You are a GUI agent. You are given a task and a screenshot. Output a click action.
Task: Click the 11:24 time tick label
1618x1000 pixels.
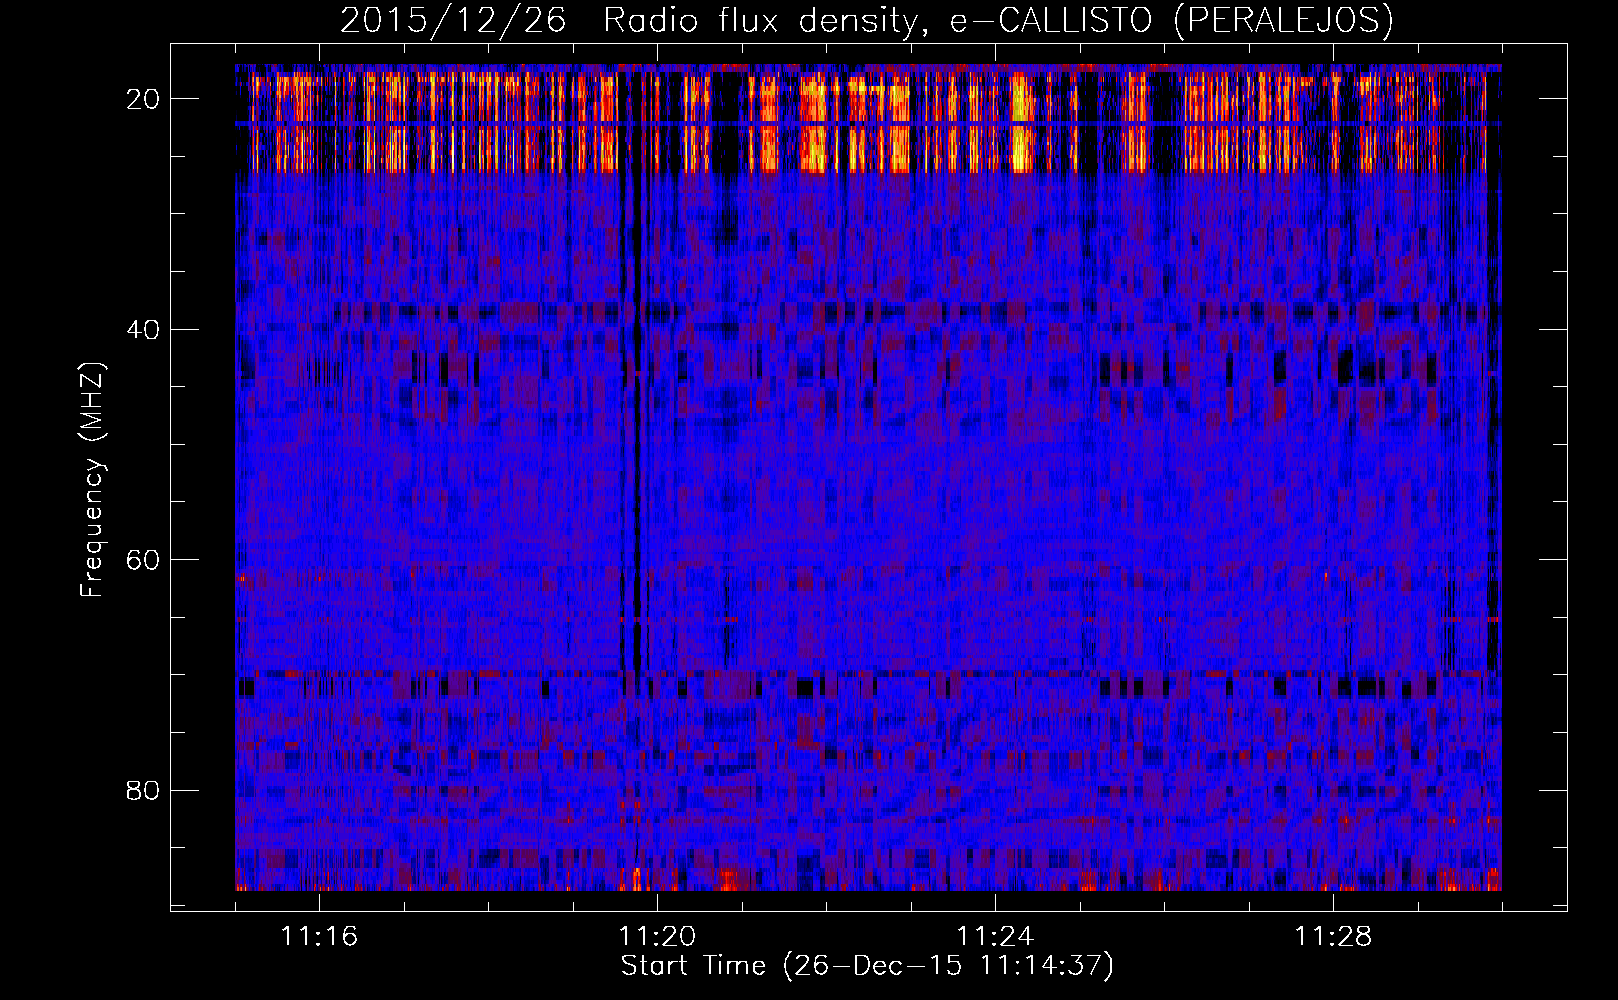coord(995,937)
